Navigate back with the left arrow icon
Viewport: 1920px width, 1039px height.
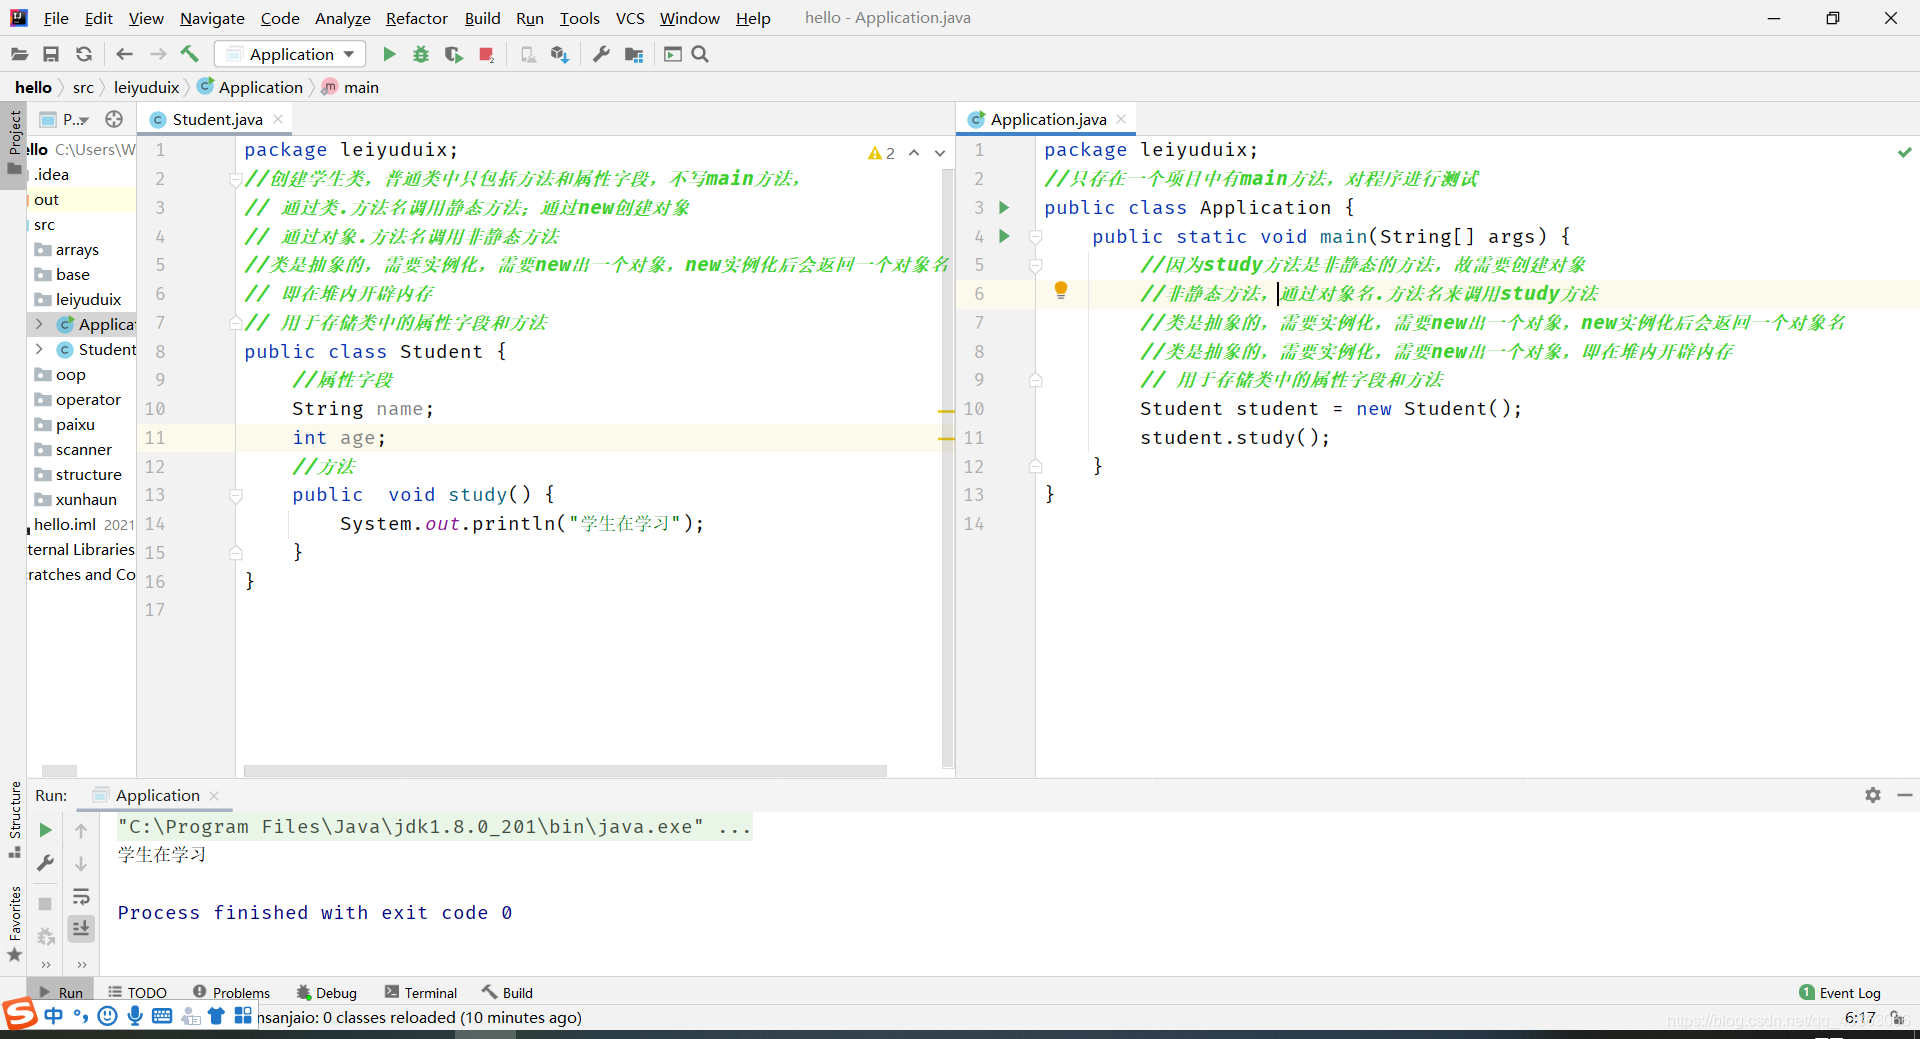124,55
